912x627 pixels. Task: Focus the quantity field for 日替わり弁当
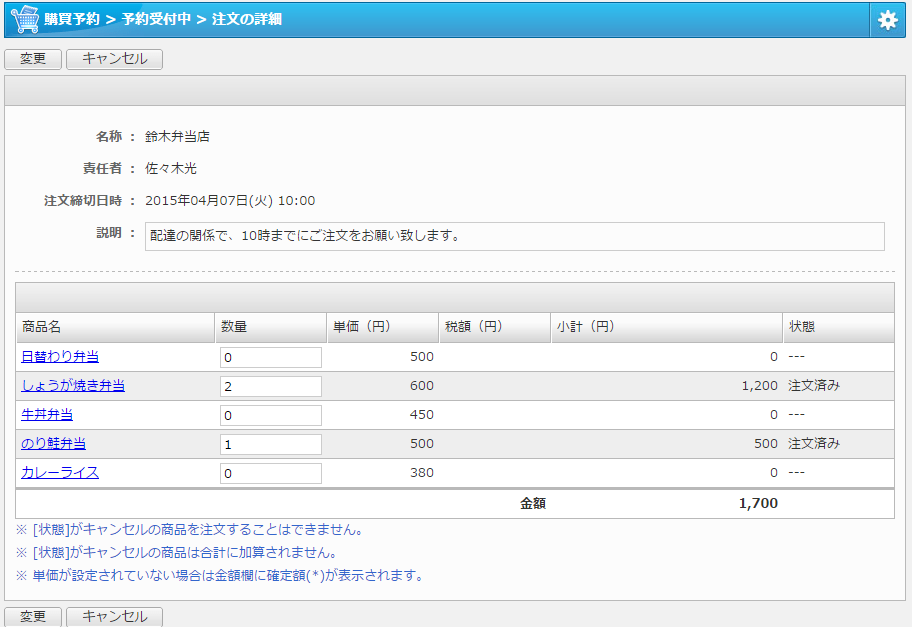click(270, 358)
